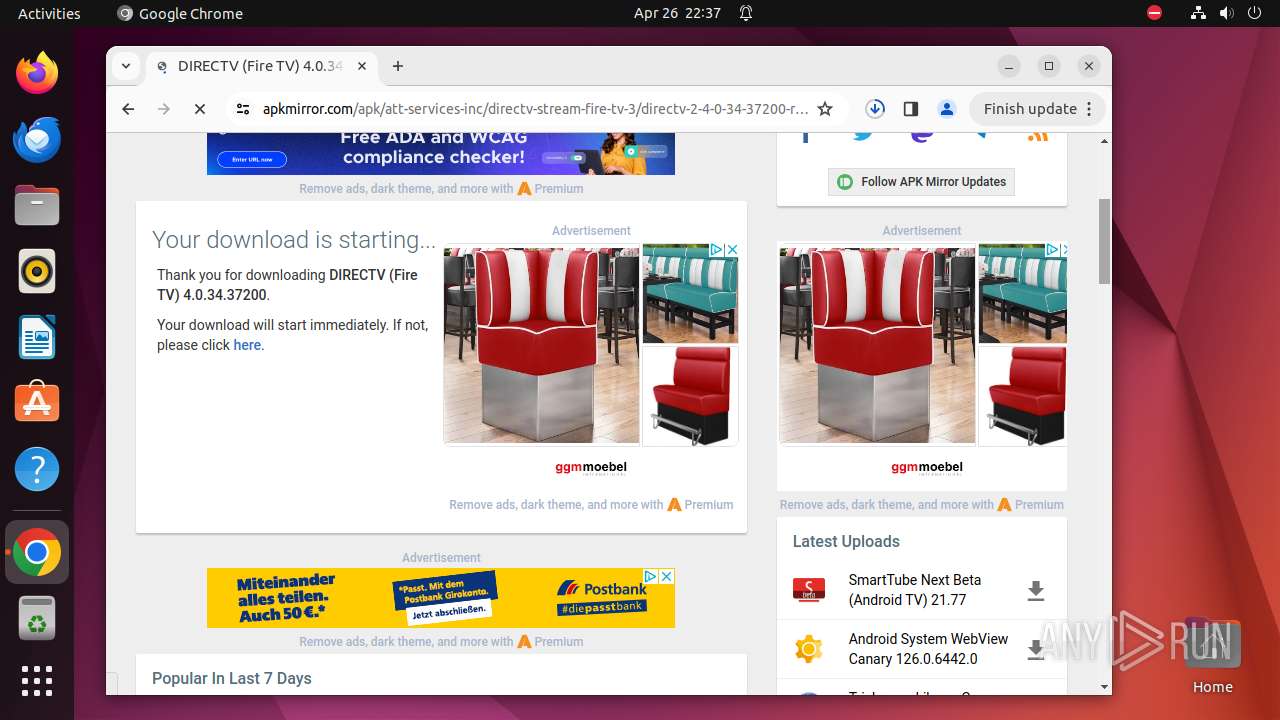View site information icon in address bar

point(243,109)
